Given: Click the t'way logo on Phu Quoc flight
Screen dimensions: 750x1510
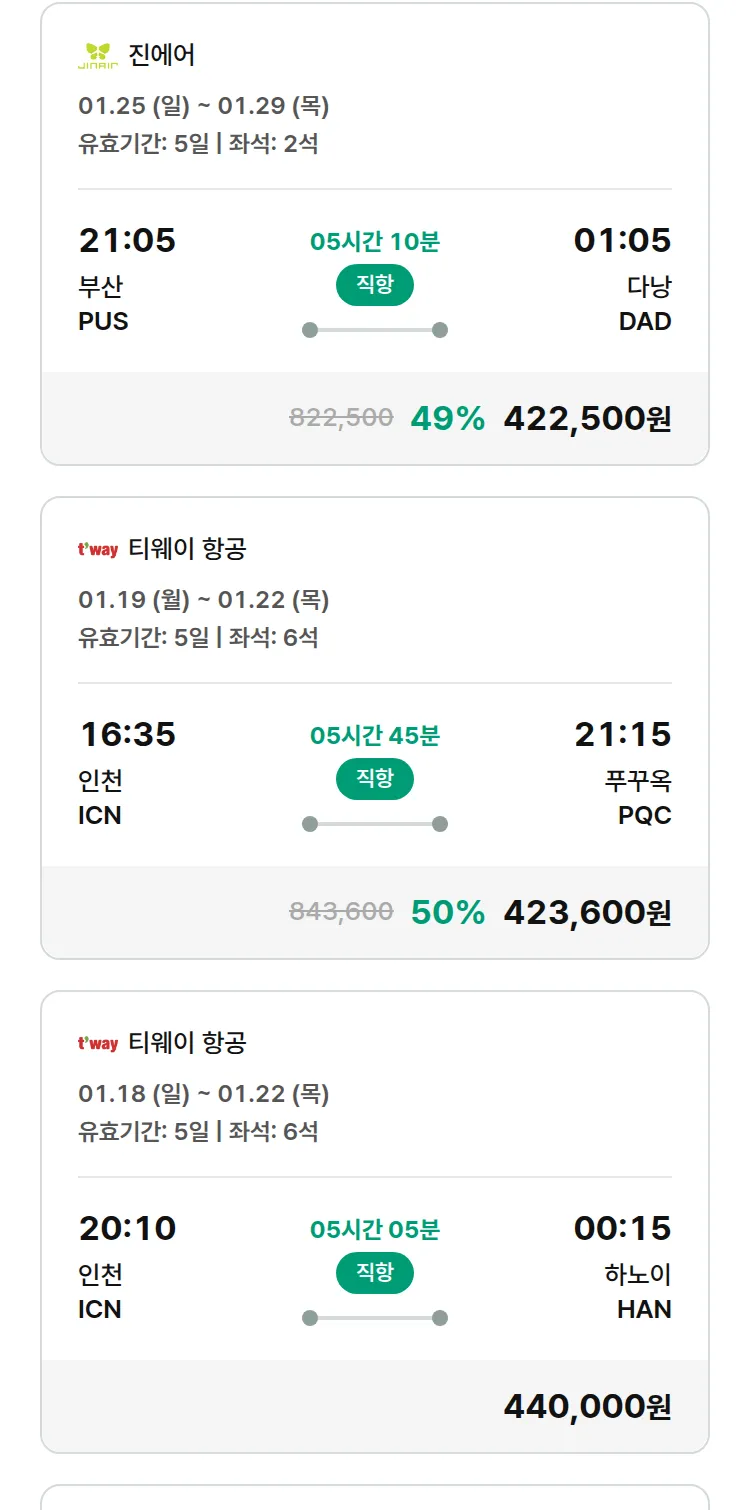Looking at the screenshot, I should 98,549.
